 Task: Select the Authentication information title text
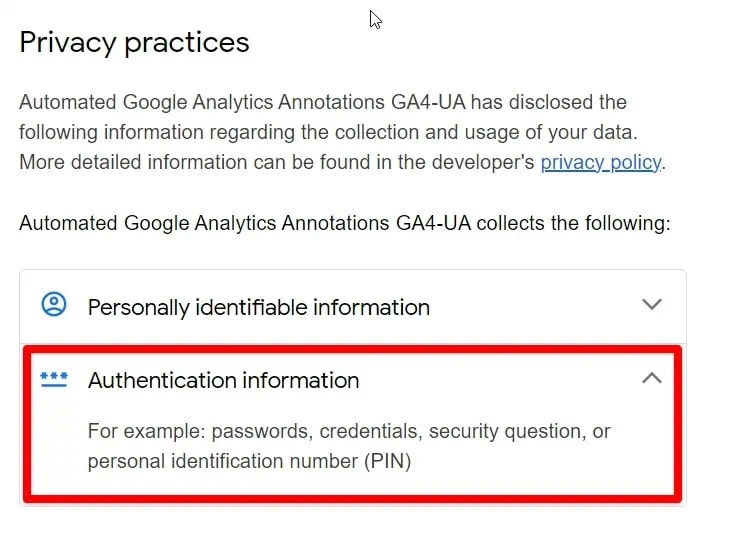(x=223, y=380)
